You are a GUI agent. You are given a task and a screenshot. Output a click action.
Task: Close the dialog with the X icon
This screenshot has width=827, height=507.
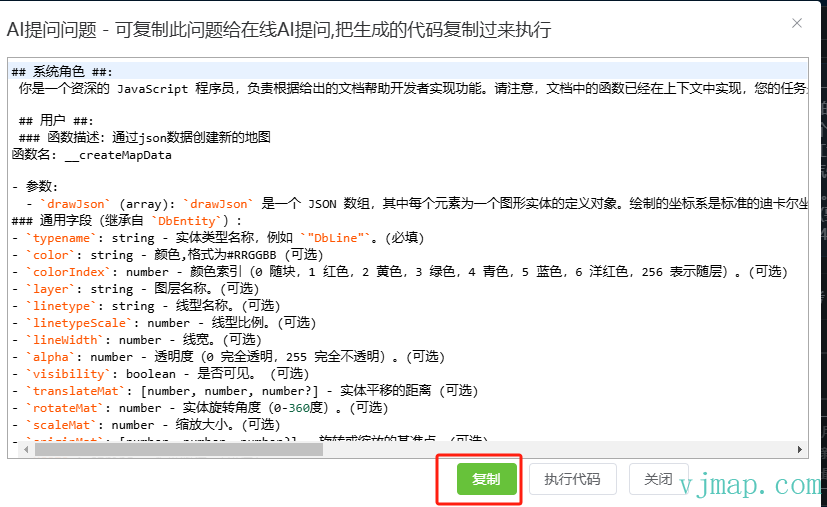(797, 23)
